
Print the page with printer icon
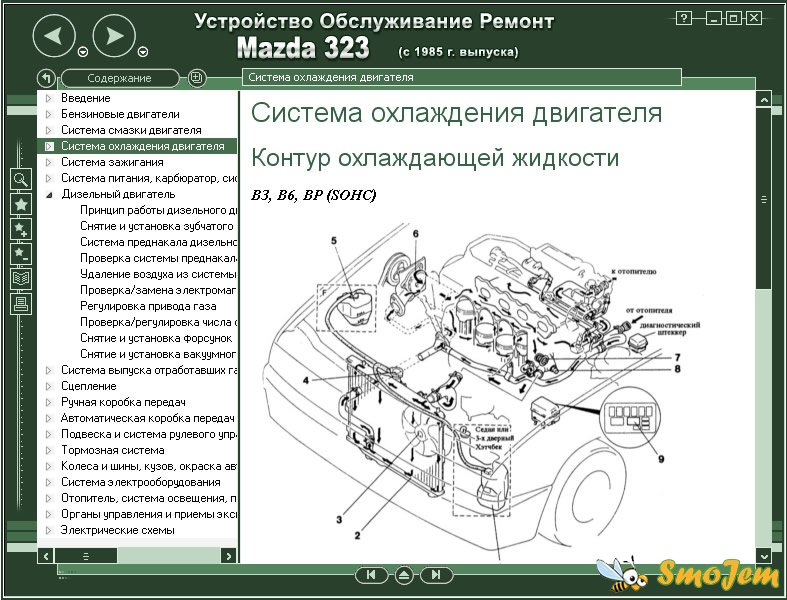21,303
